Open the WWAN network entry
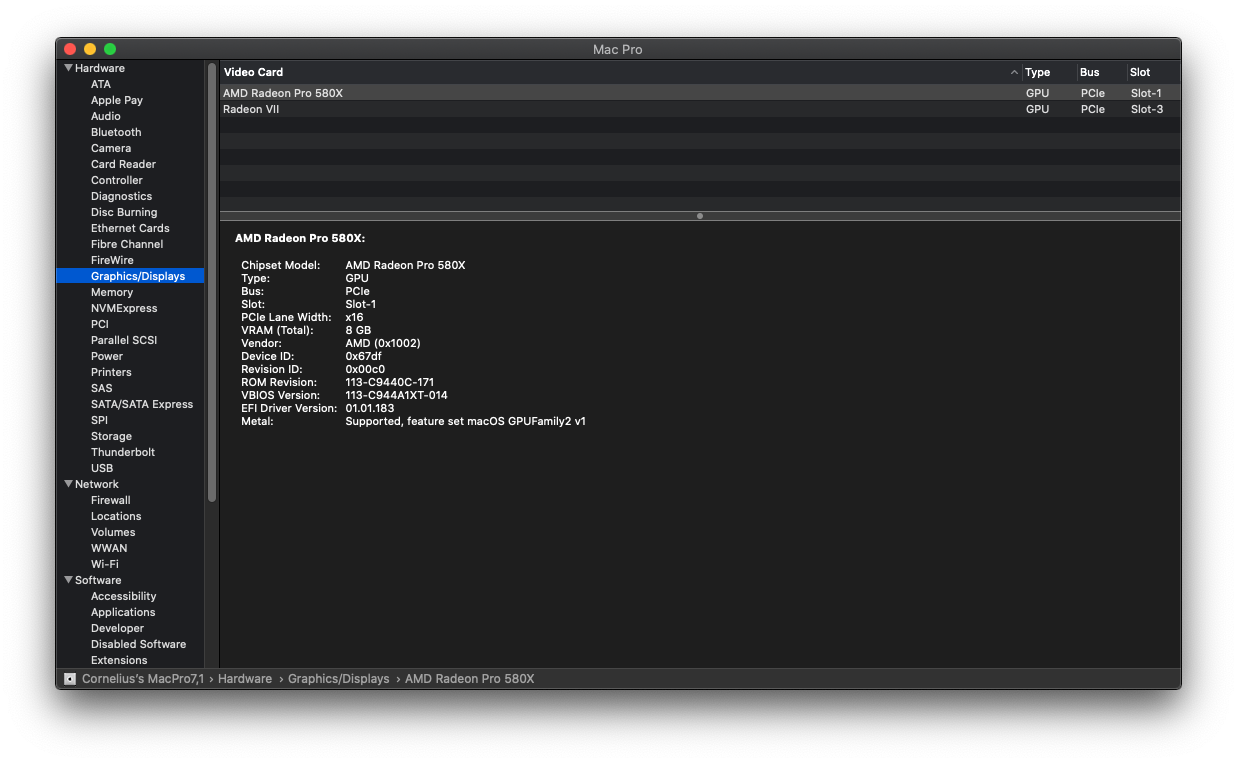This screenshot has height=763, width=1237. click(109, 548)
